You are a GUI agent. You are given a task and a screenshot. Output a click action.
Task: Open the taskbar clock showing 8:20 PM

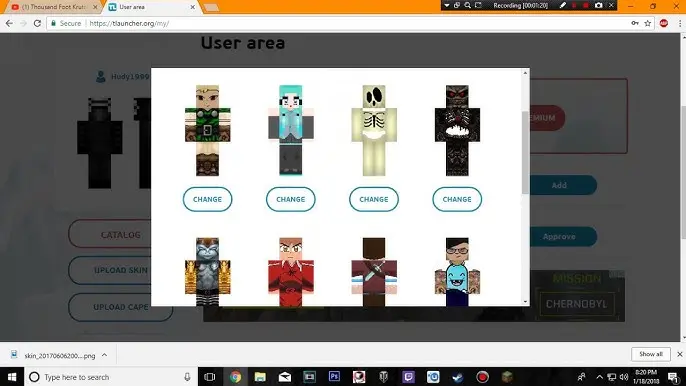[x=646, y=377]
